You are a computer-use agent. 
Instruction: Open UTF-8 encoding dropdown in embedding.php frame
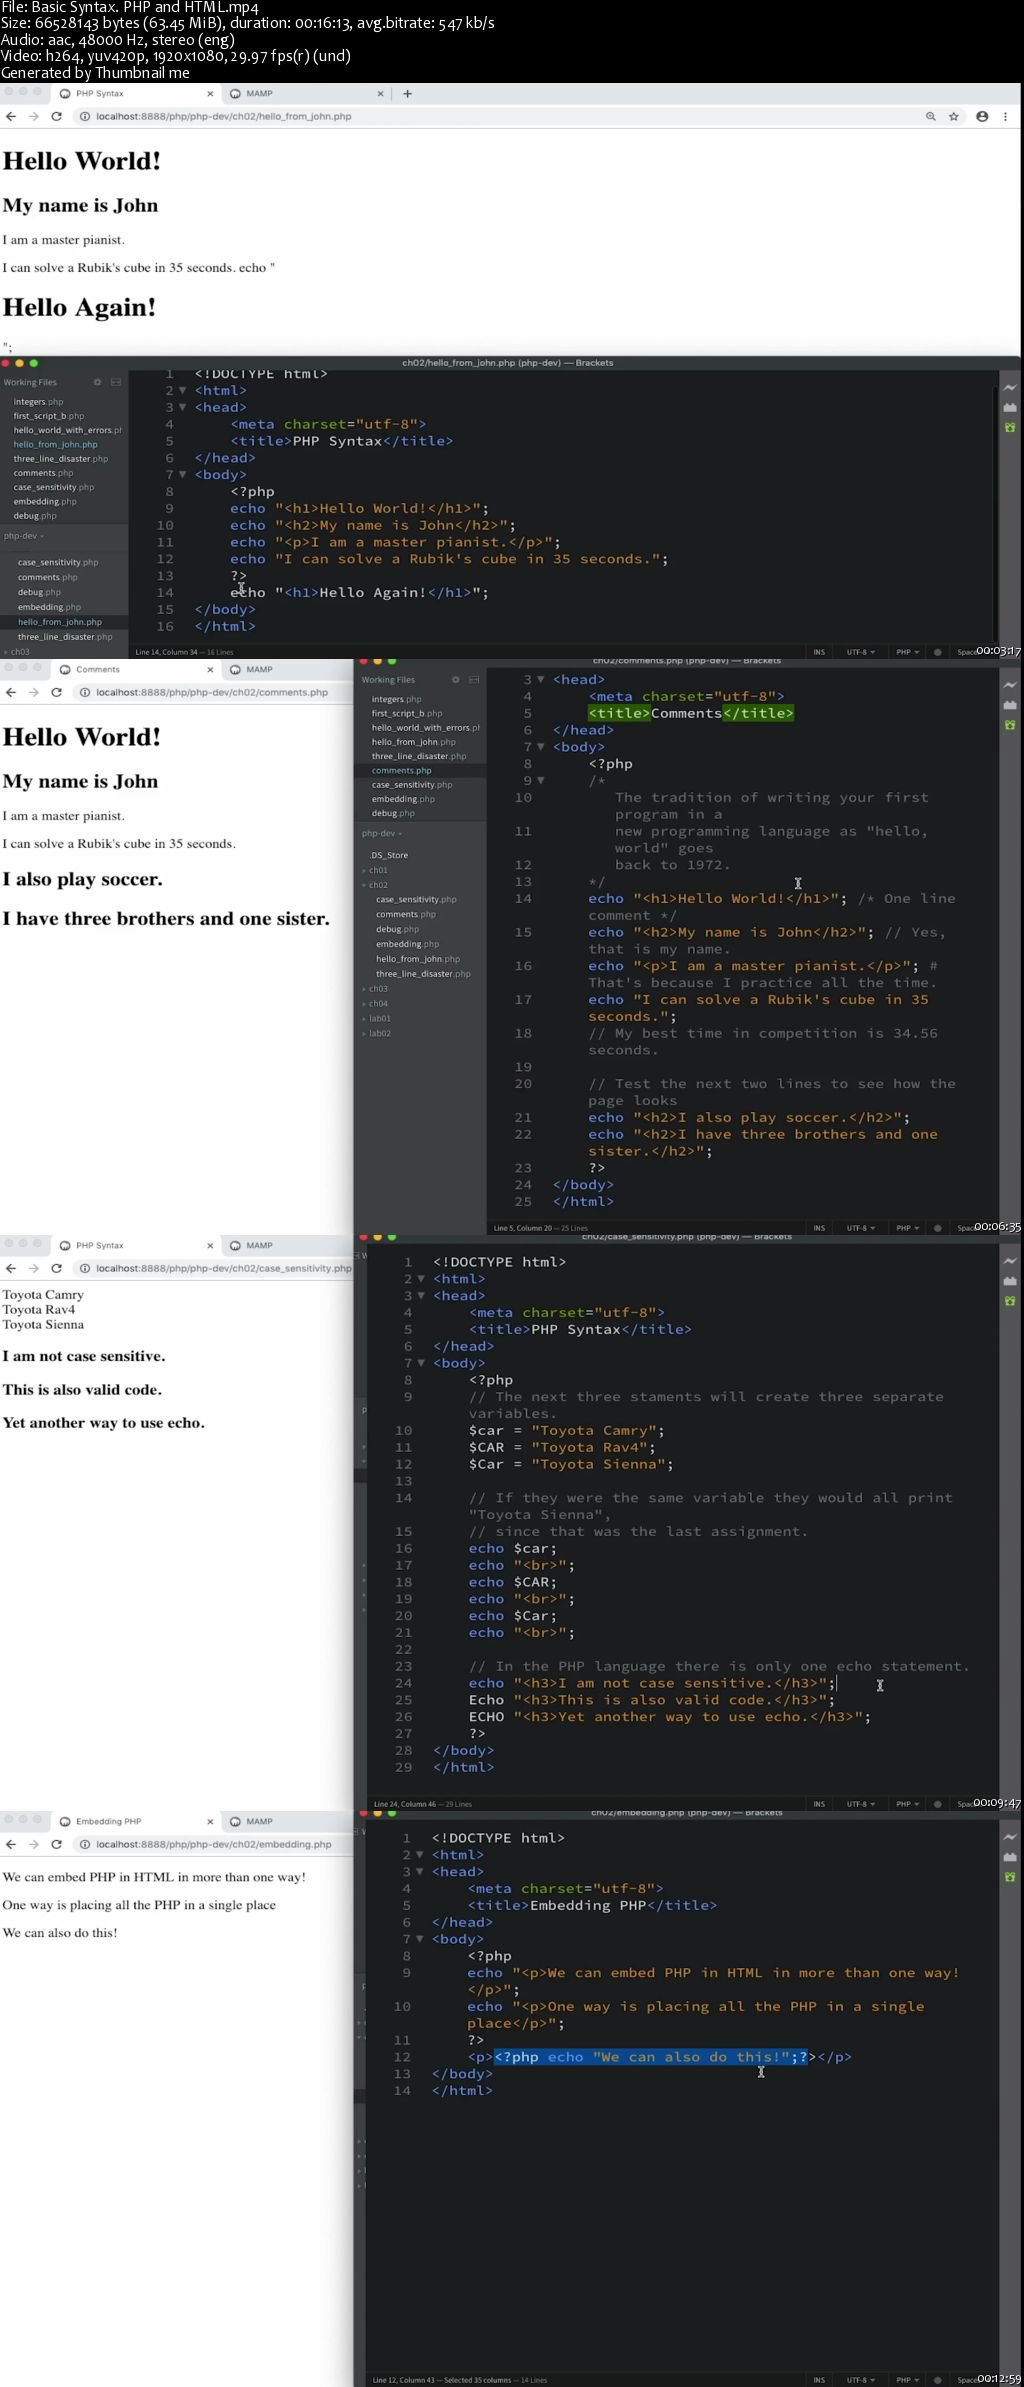click(860, 2380)
